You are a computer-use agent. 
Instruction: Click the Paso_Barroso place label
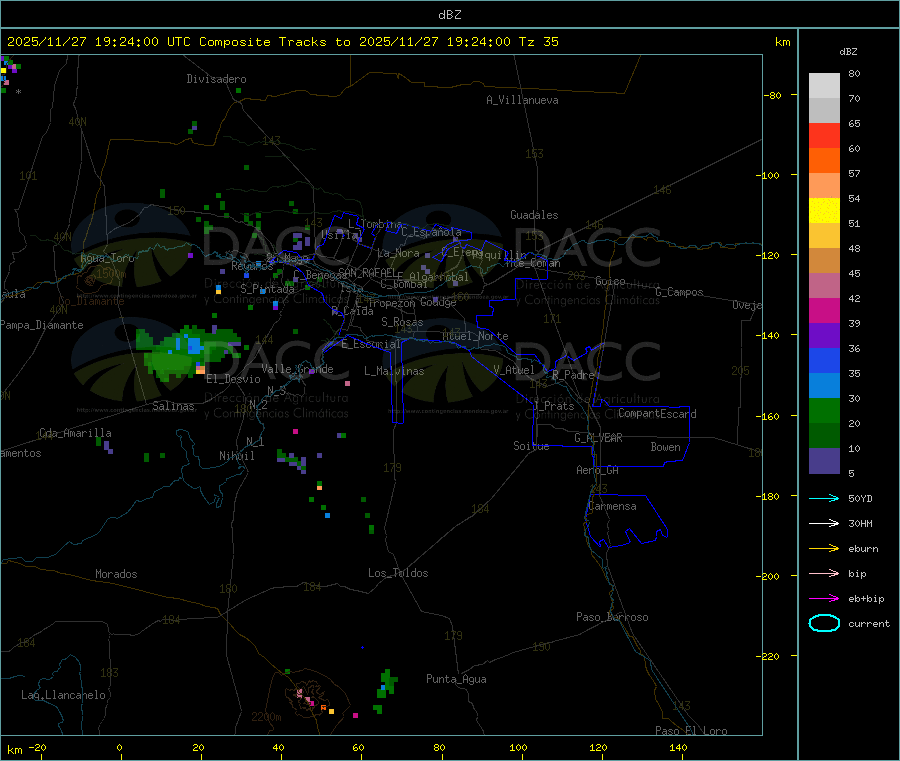[612, 617]
